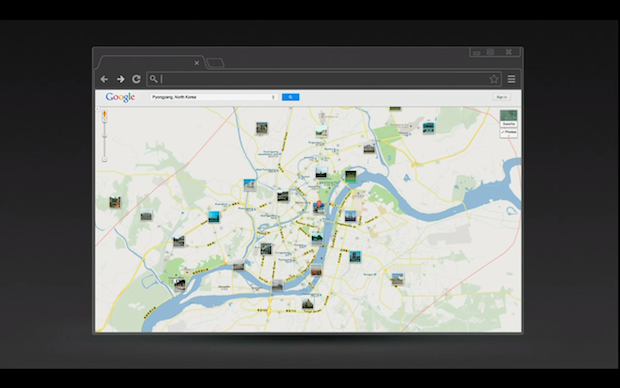Viewport: 620px width, 388px height.
Task: Click the microphone voice search icon
Action: (x=273, y=97)
